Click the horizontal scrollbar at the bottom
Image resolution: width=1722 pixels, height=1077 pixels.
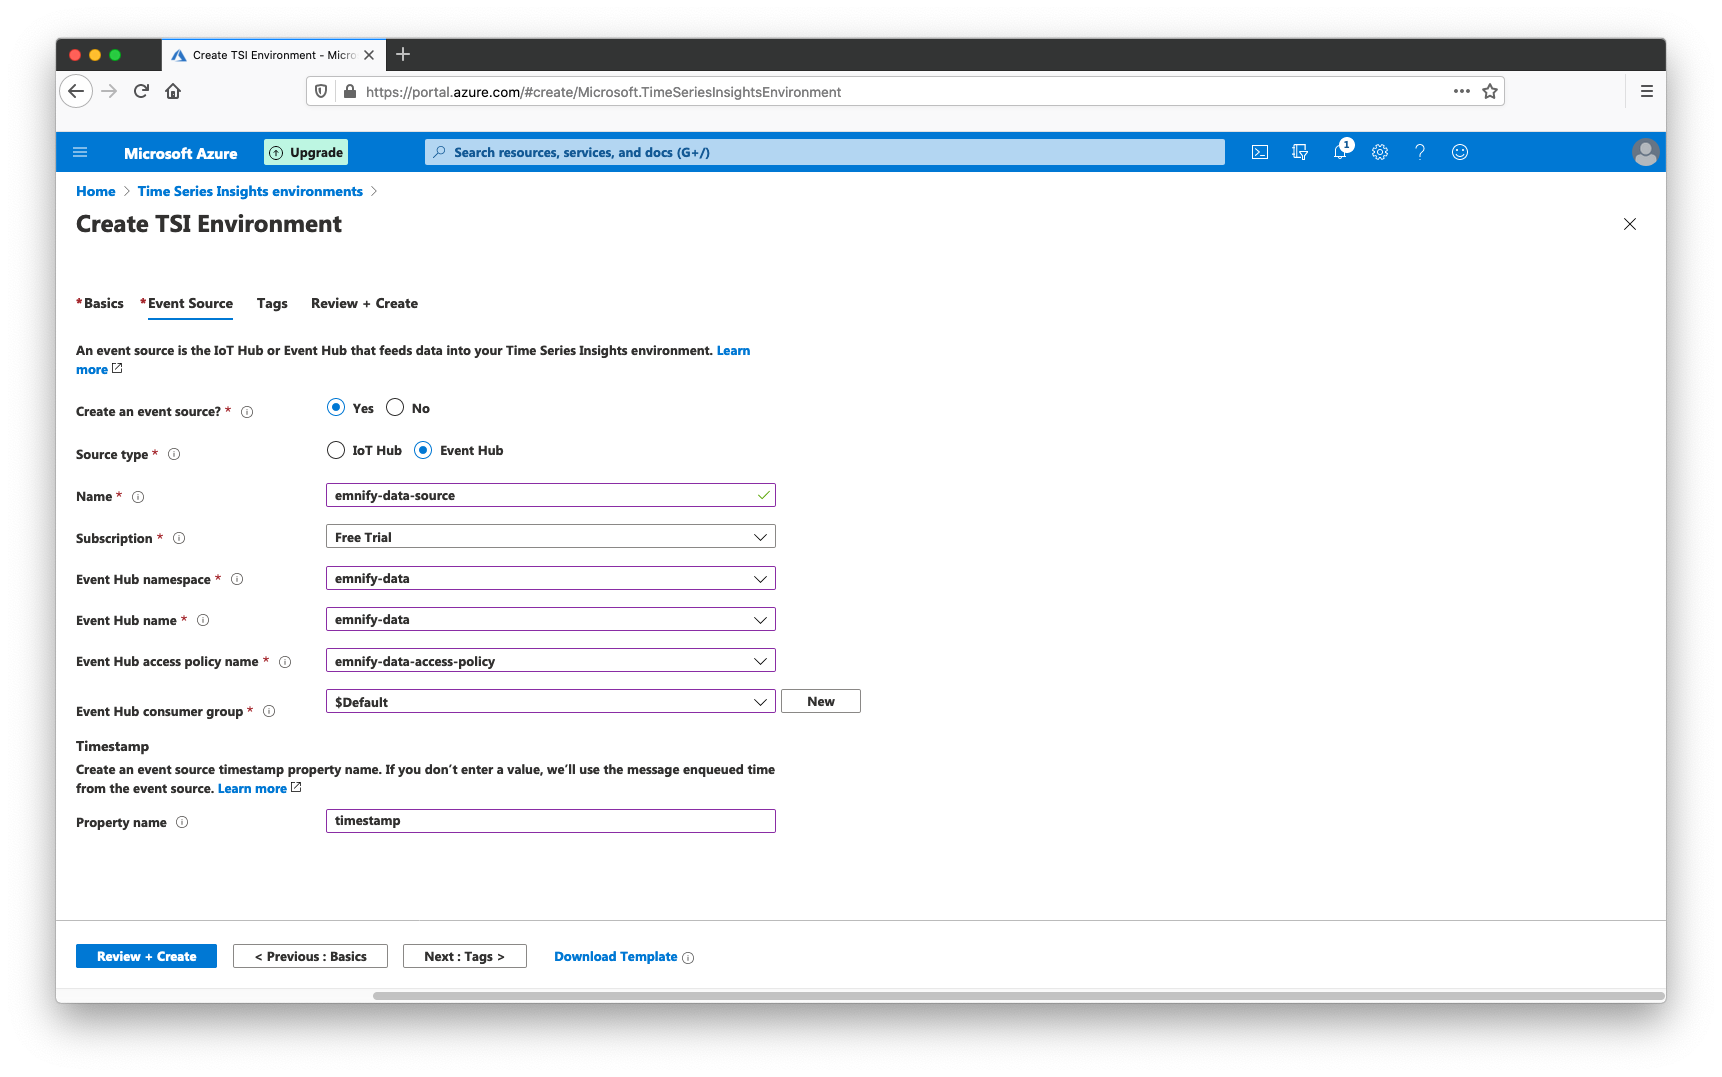click(1018, 996)
